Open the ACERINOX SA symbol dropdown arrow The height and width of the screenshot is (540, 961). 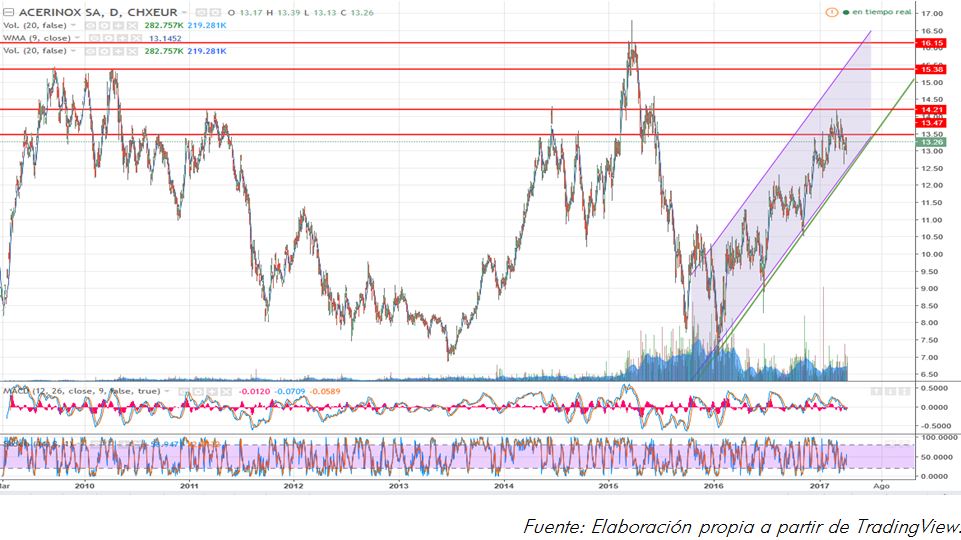coord(184,12)
